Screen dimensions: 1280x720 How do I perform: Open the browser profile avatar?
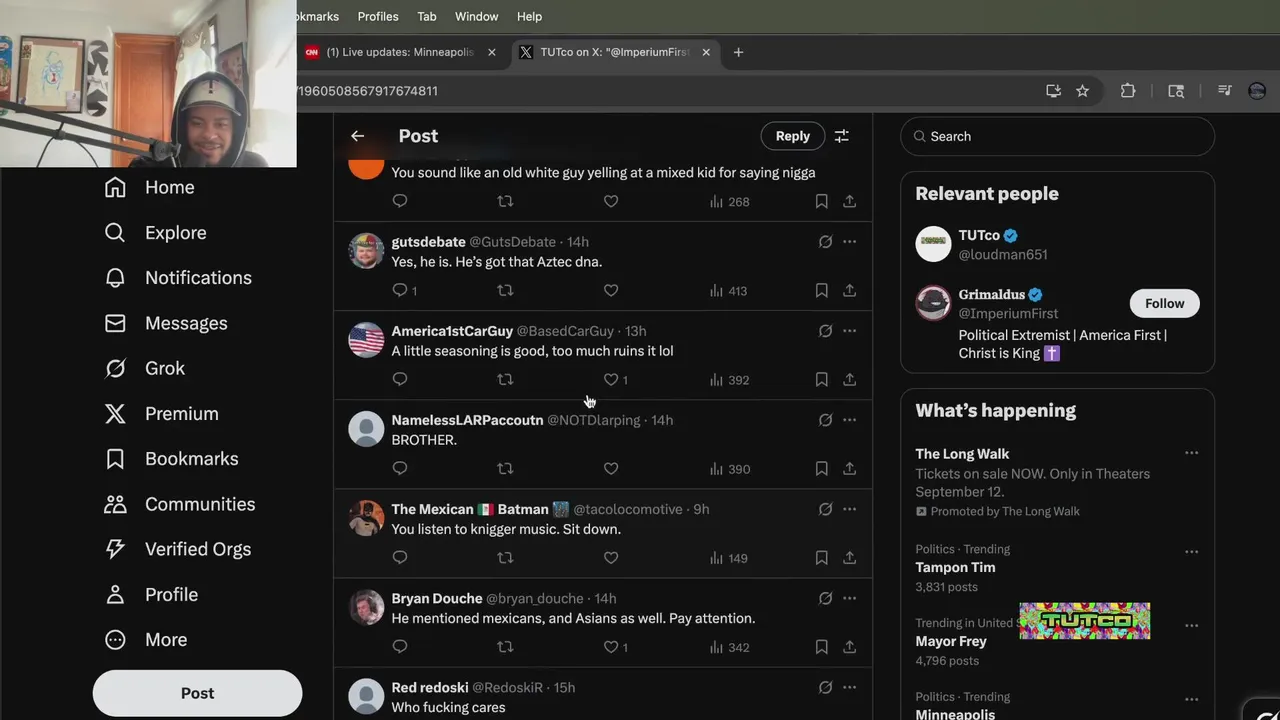pos(1257,91)
